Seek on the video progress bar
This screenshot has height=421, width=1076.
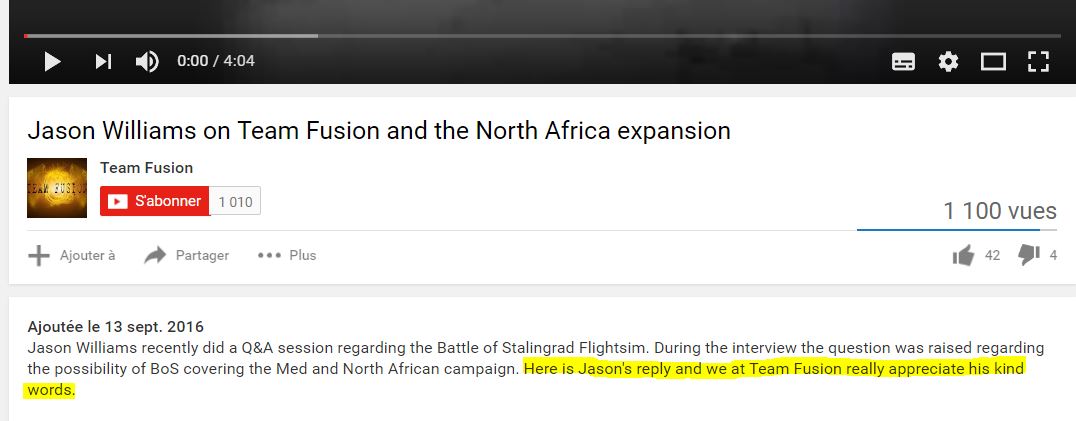[542, 36]
